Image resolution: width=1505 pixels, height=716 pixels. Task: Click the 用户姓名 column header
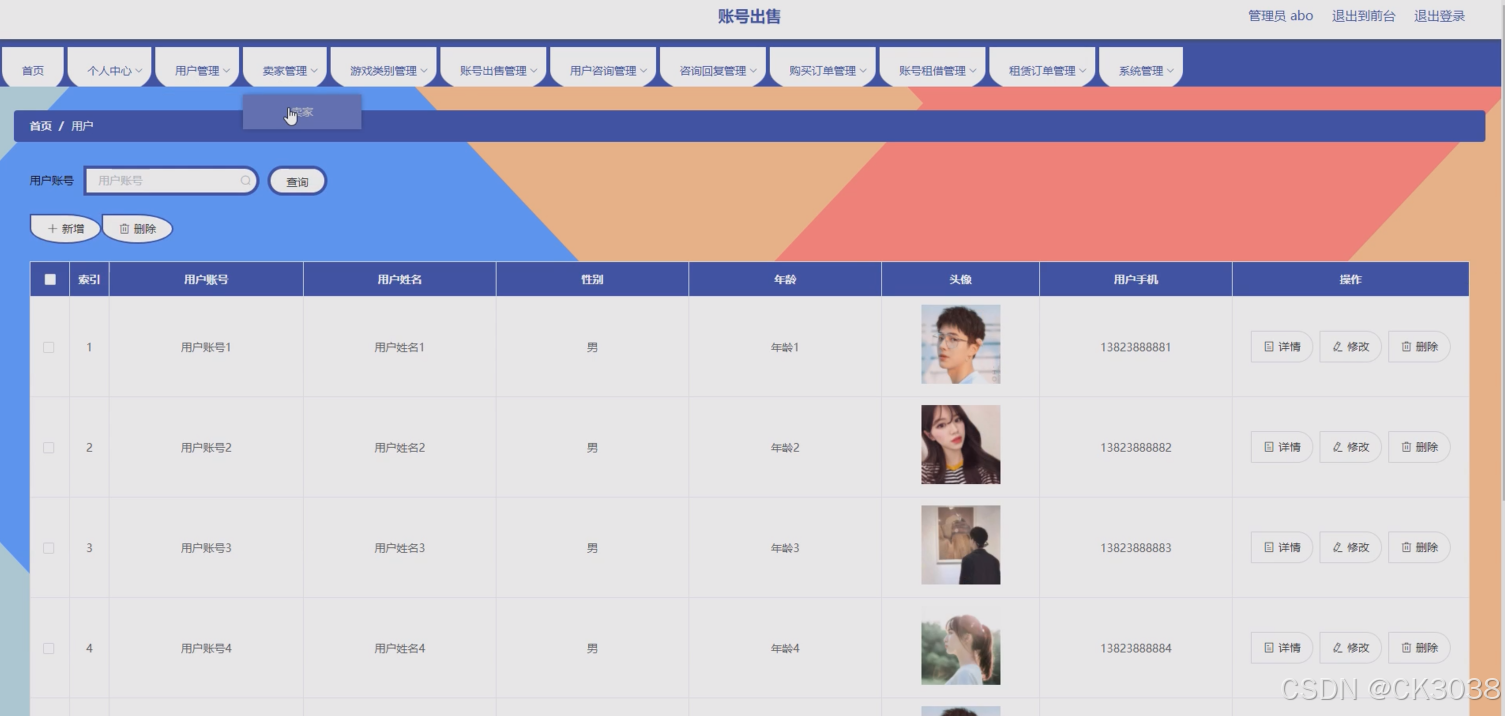(400, 280)
